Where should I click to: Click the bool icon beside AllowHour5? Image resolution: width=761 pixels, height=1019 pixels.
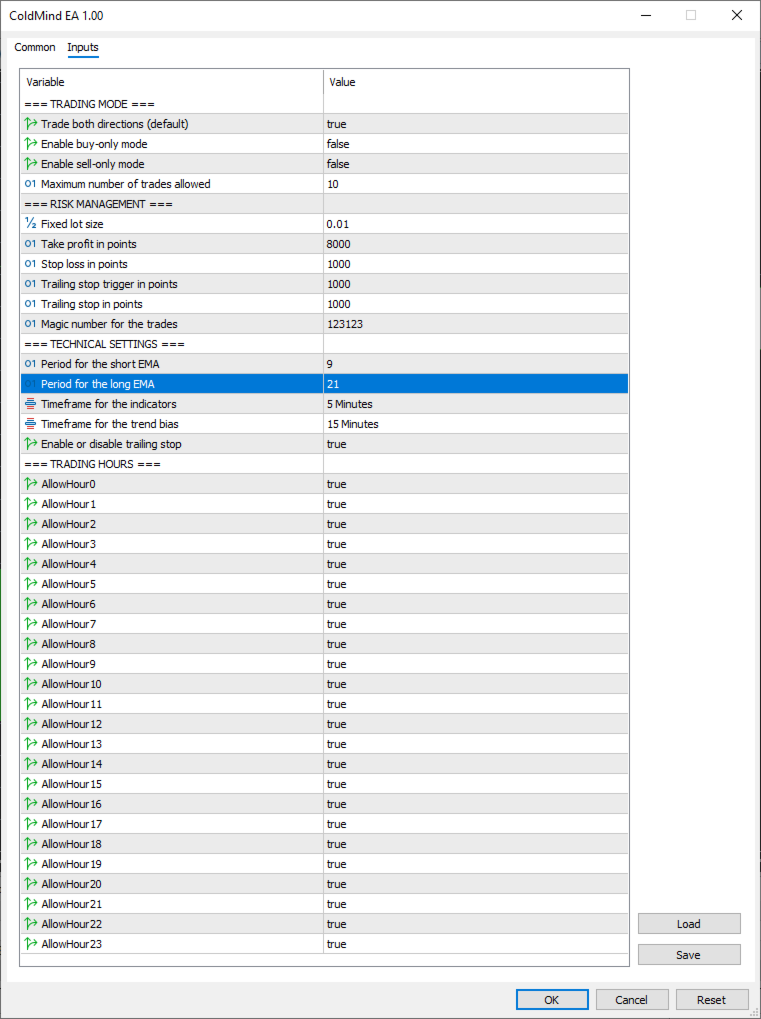click(x=31, y=584)
